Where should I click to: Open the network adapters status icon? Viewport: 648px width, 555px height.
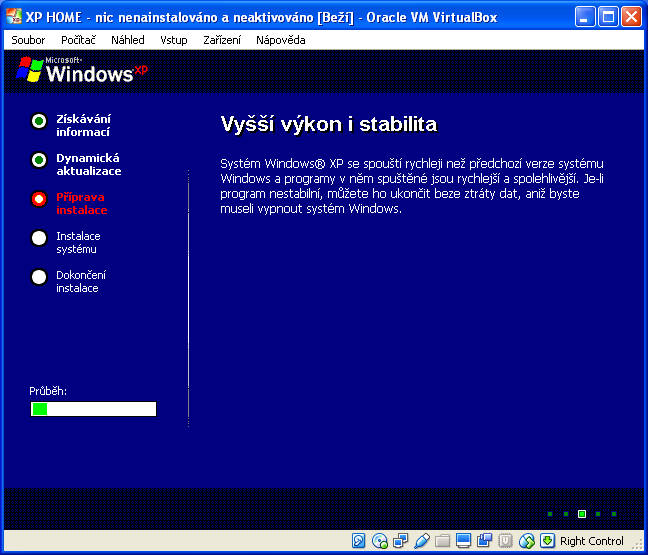coord(400,541)
